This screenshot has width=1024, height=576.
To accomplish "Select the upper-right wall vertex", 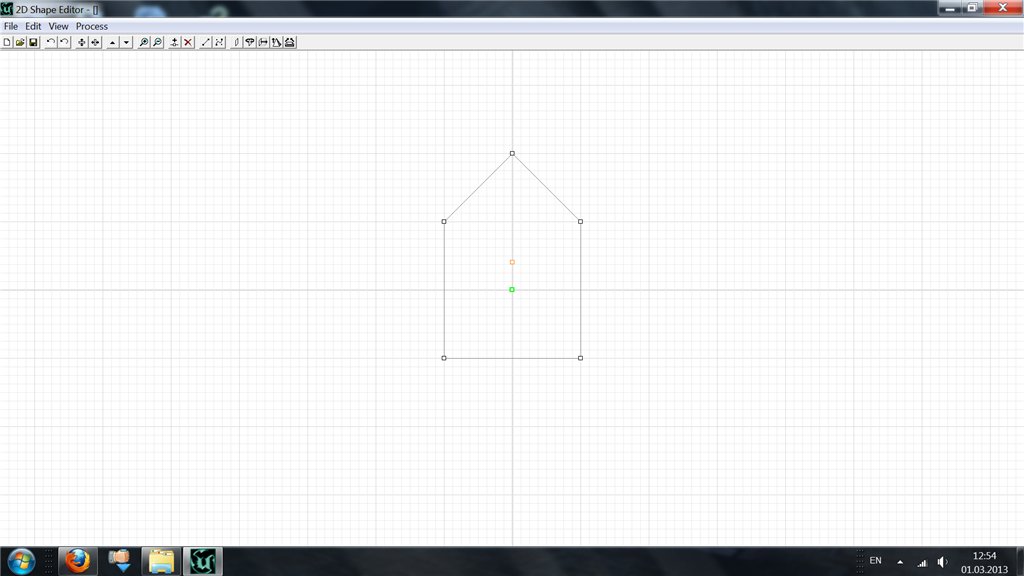I will coord(581,221).
